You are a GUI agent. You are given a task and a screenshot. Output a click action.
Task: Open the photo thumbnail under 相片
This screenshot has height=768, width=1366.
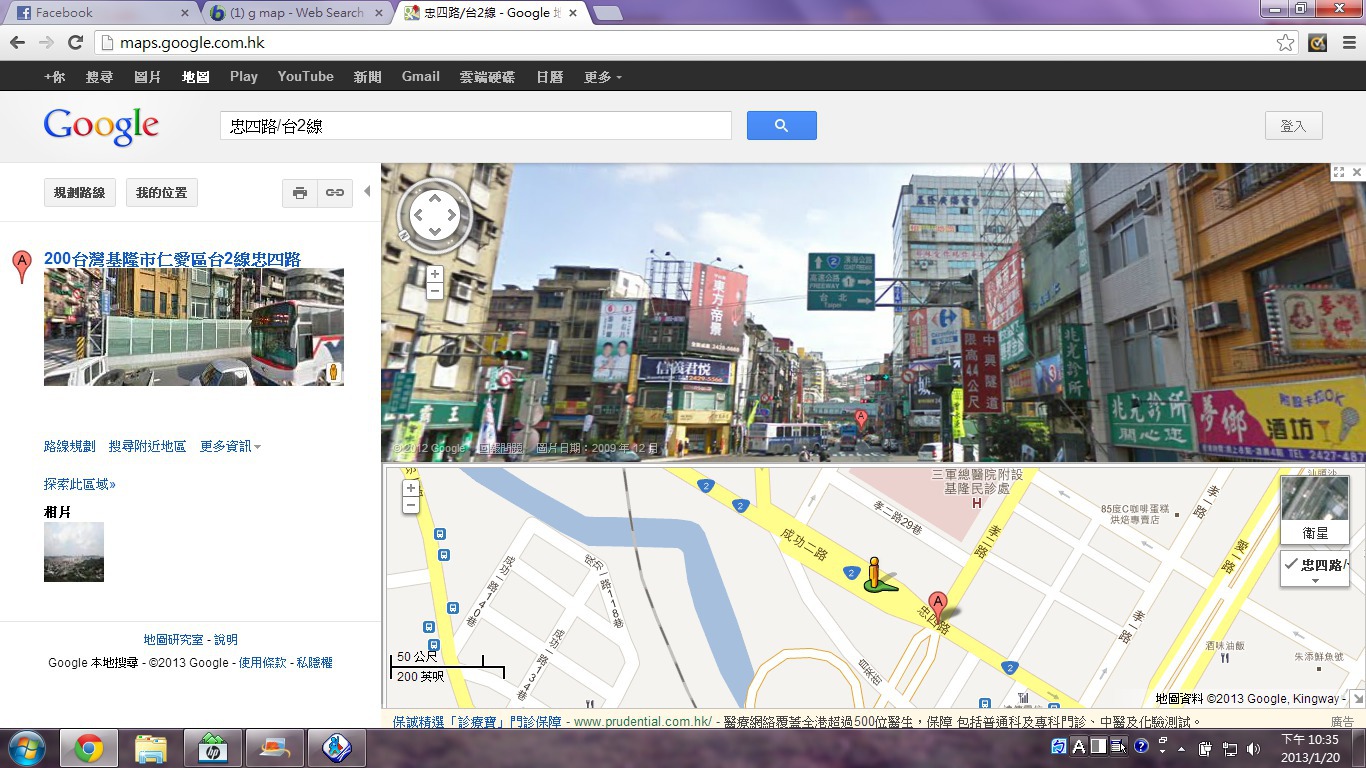pos(74,551)
